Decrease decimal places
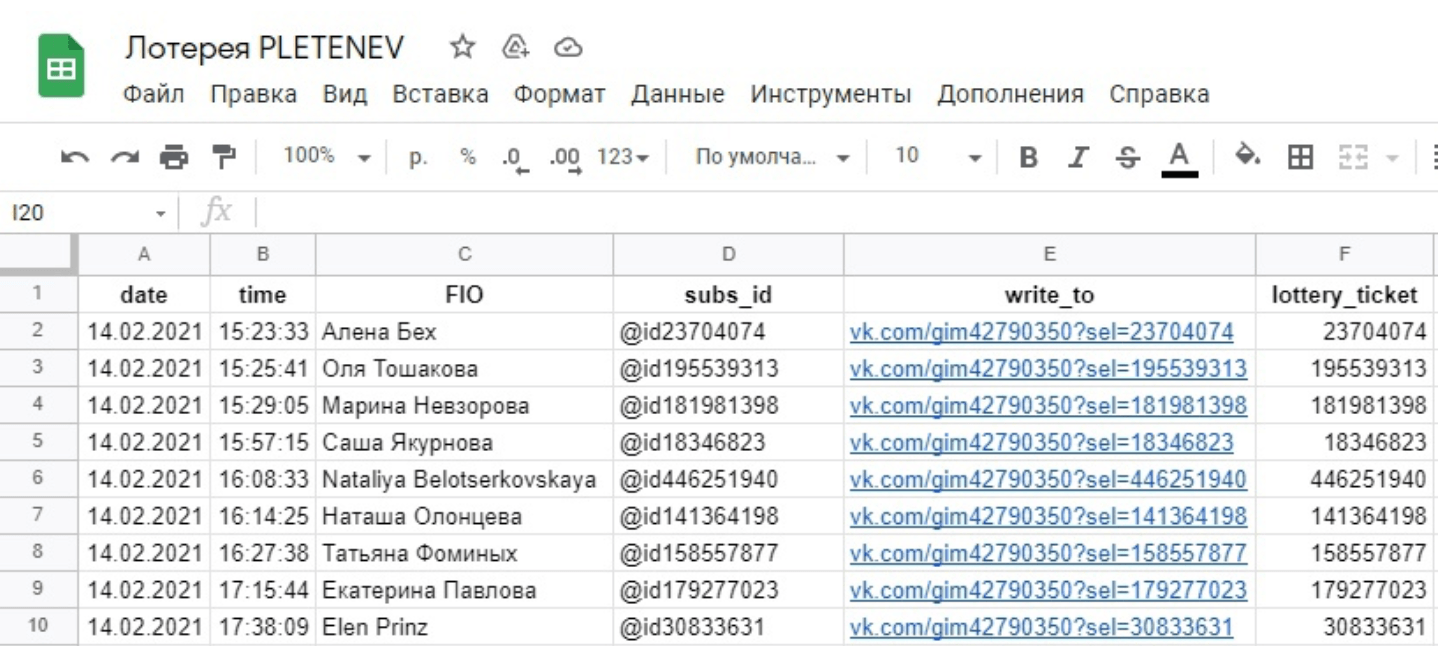This screenshot has width=1438, height=646. (515, 158)
